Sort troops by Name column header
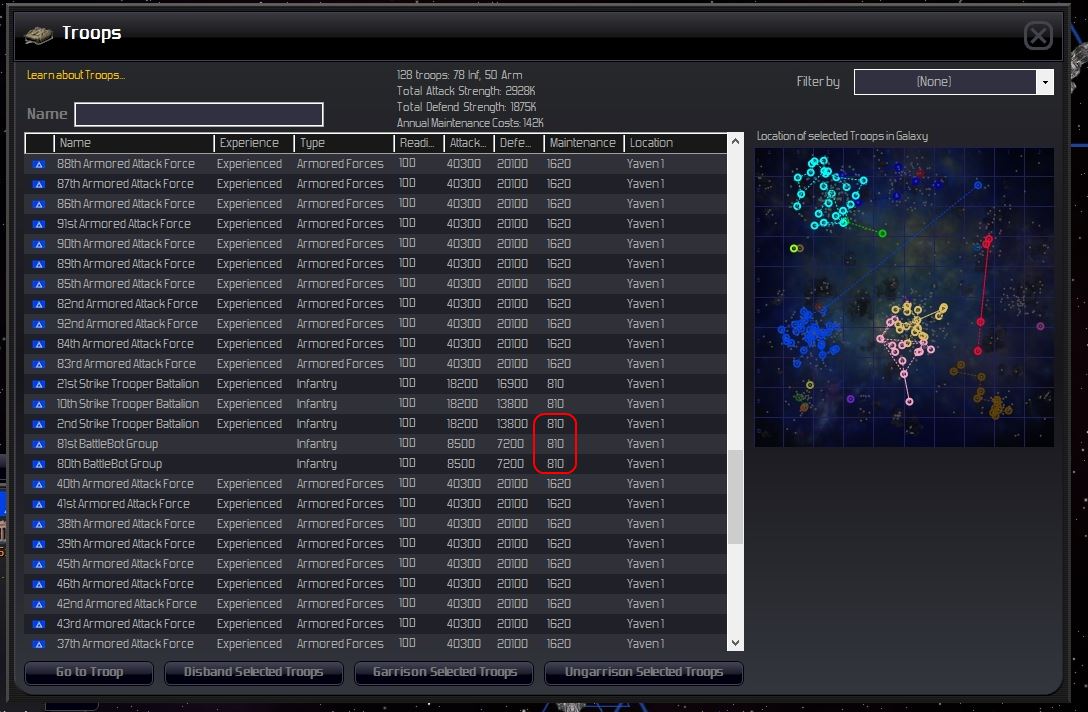1088x712 pixels. (134, 143)
